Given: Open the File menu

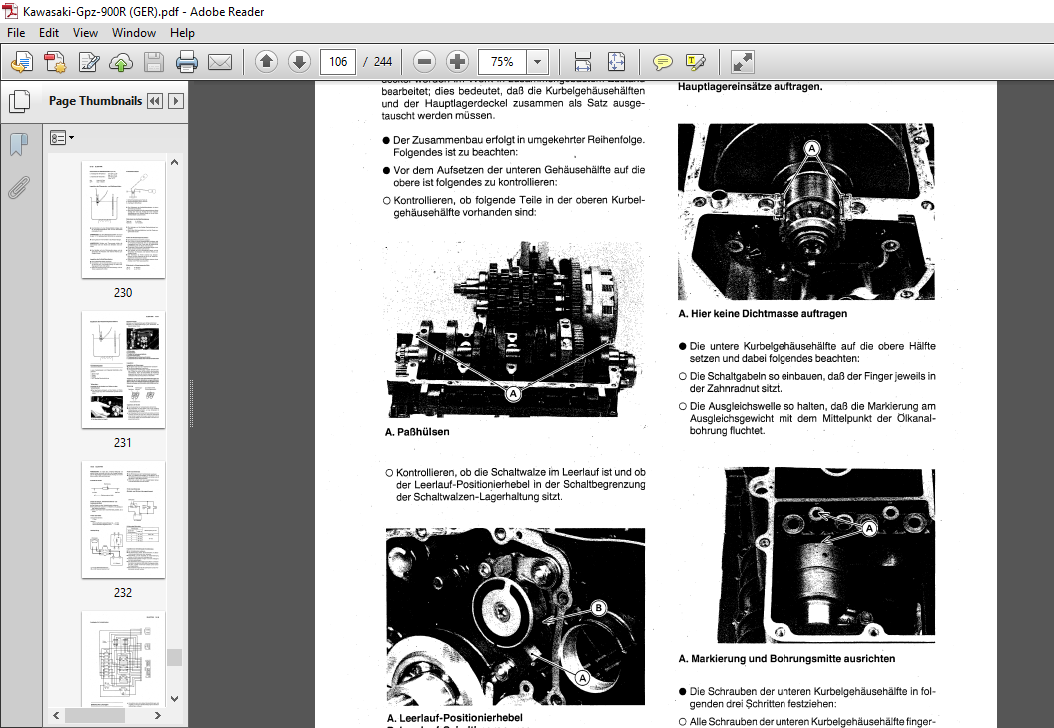Looking at the screenshot, I should pos(16,33).
